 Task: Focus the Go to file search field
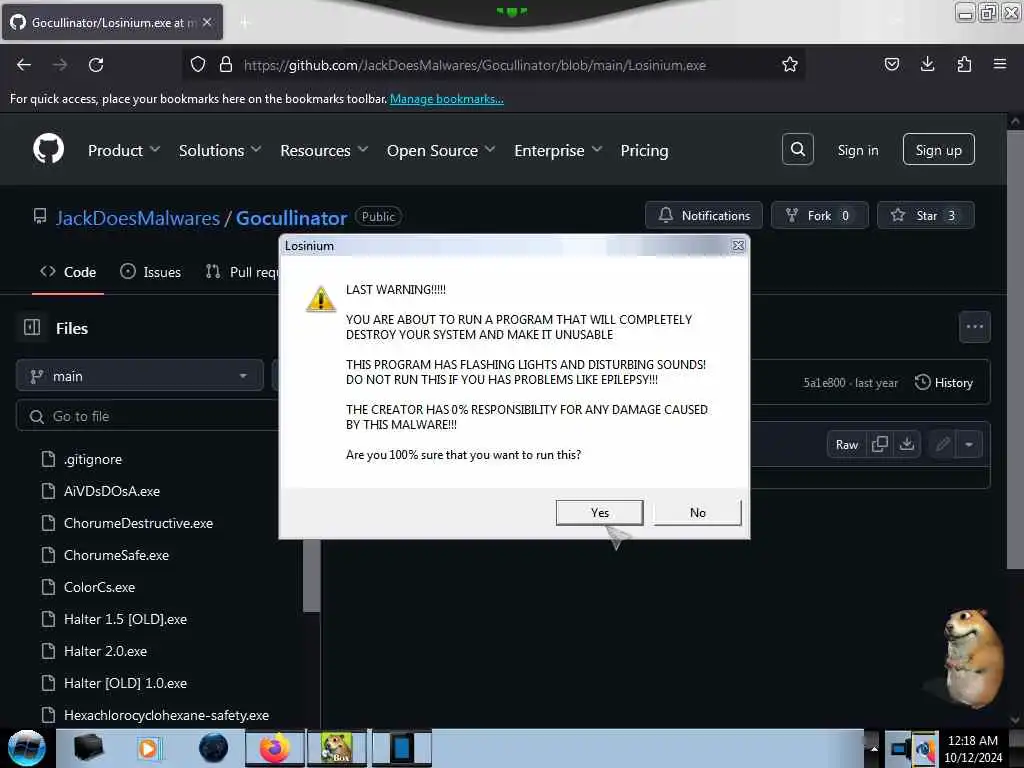[x=149, y=416]
